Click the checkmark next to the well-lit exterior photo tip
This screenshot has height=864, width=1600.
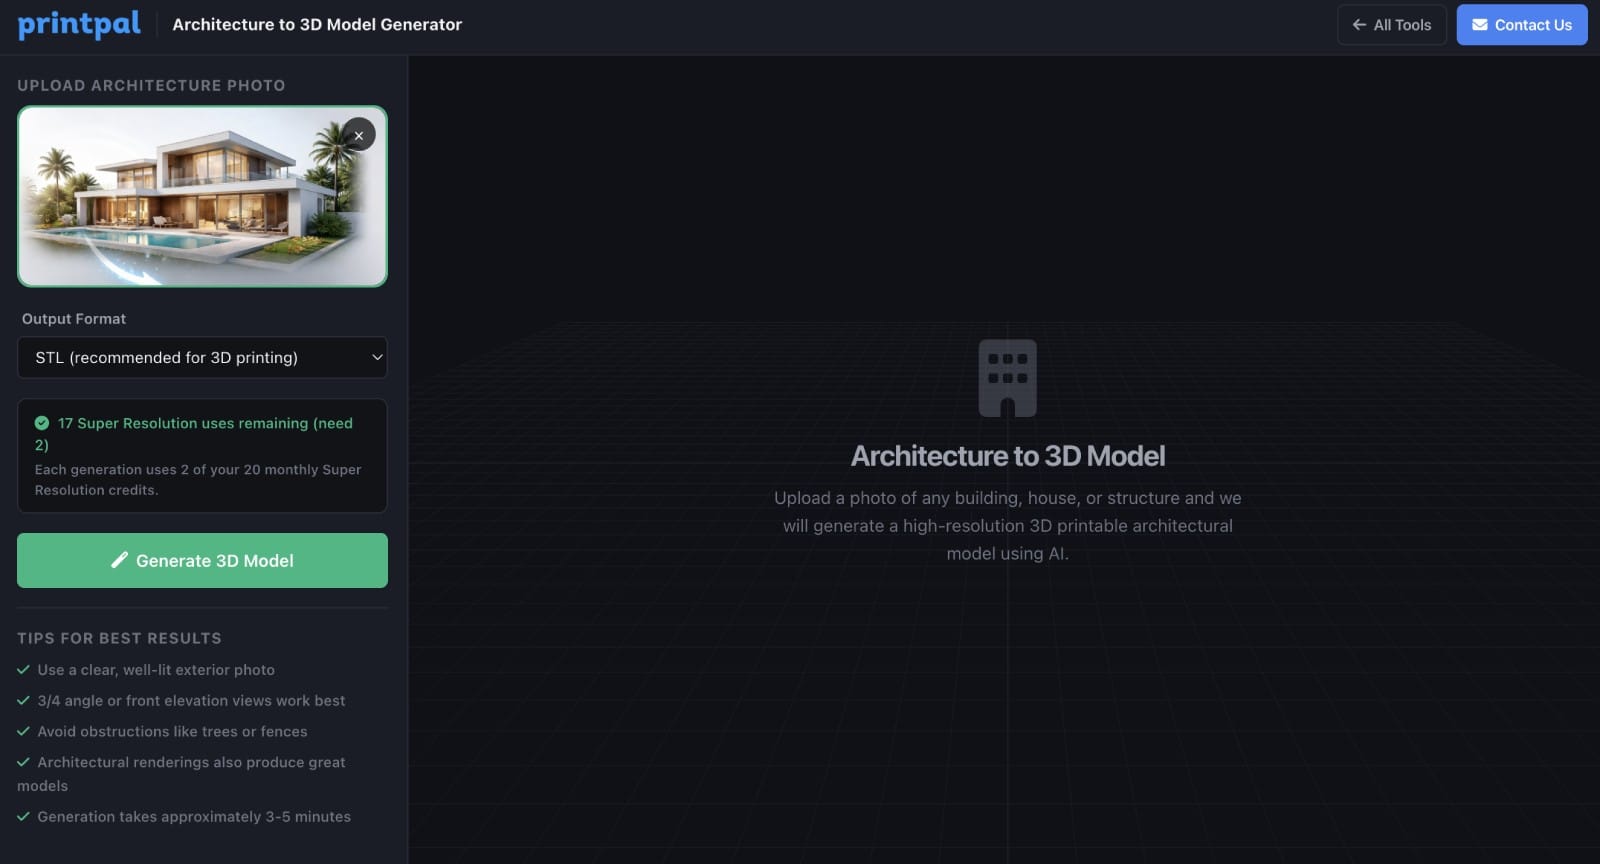click(x=24, y=670)
